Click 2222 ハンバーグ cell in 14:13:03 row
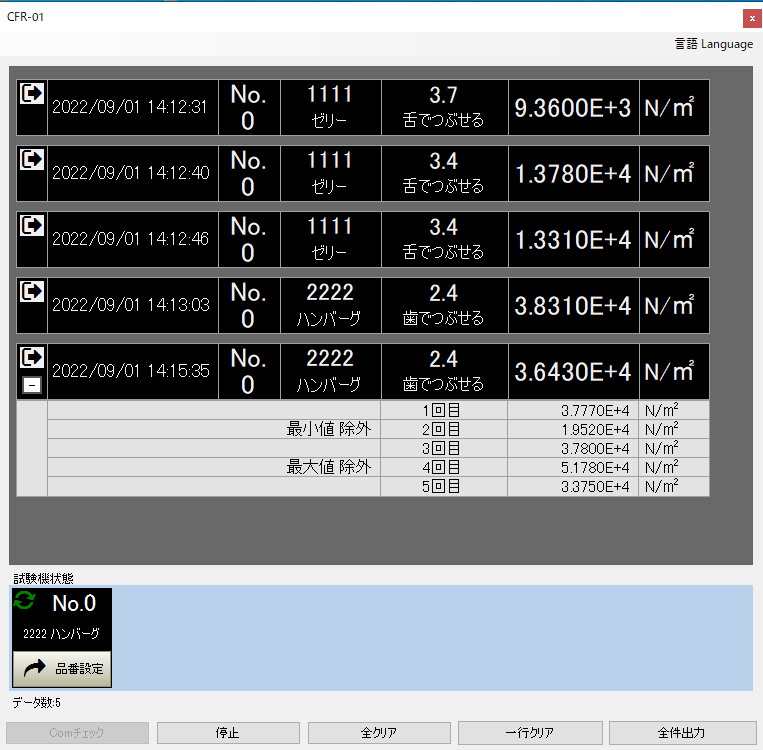763x750 pixels. pyautogui.click(x=330, y=306)
